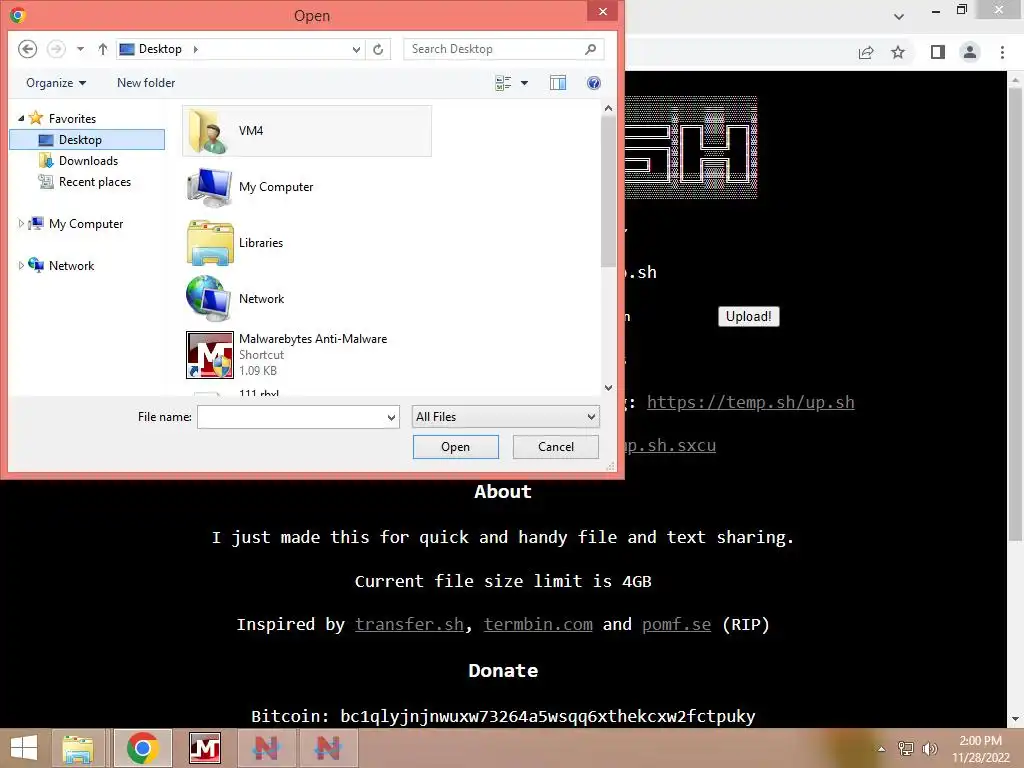
Task: Open Recent places in navigation pane
Action: (x=95, y=182)
